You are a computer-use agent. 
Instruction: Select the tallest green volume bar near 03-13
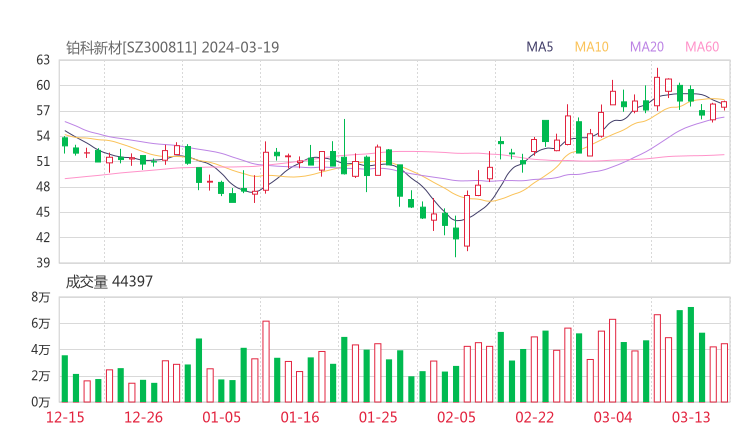[691, 355]
